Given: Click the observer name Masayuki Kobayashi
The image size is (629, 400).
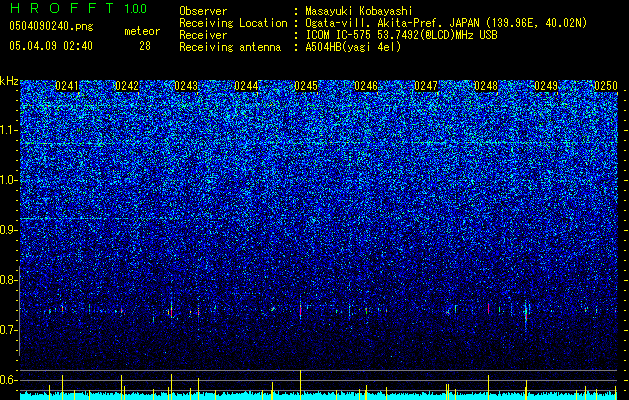Looking at the screenshot, I should click(359, 11).
